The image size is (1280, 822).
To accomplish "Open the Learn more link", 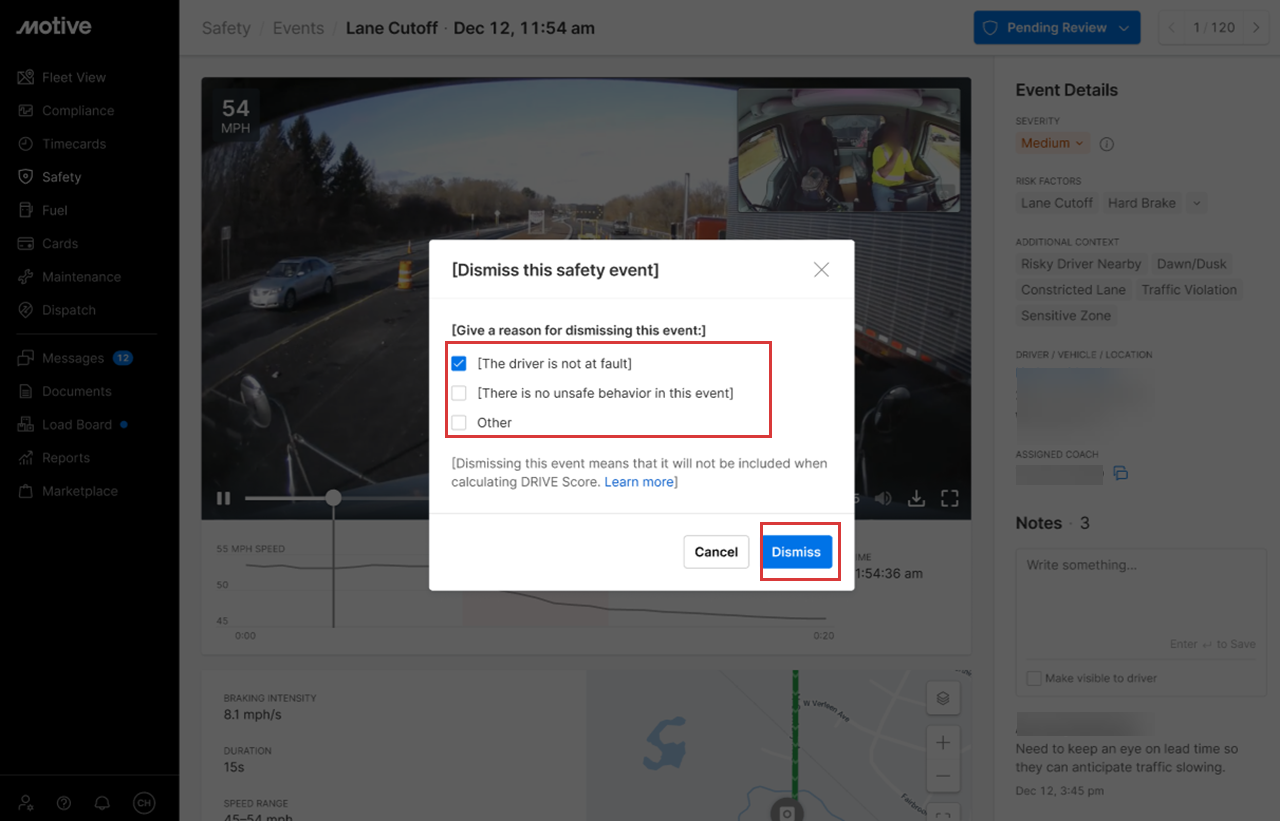I will click(x=639, y=482).
